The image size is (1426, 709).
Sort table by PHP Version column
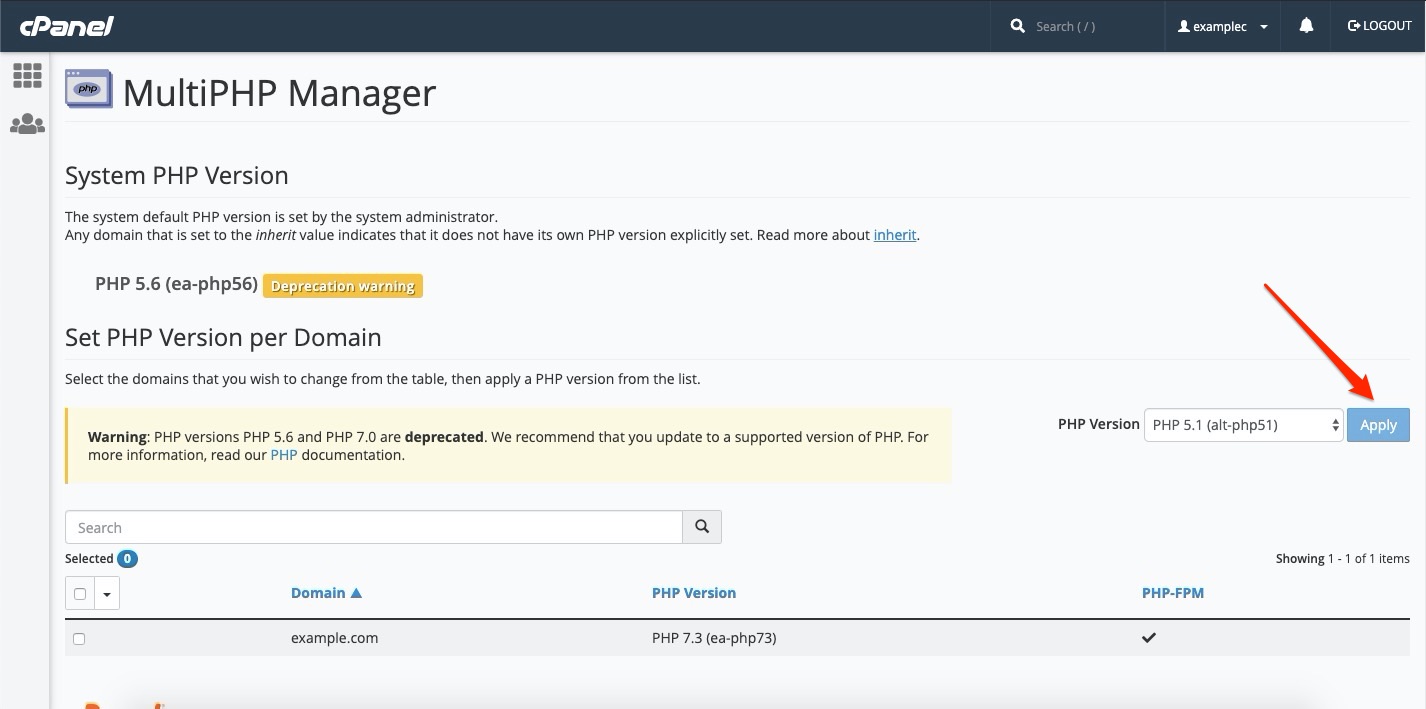[x=694, y=593]
